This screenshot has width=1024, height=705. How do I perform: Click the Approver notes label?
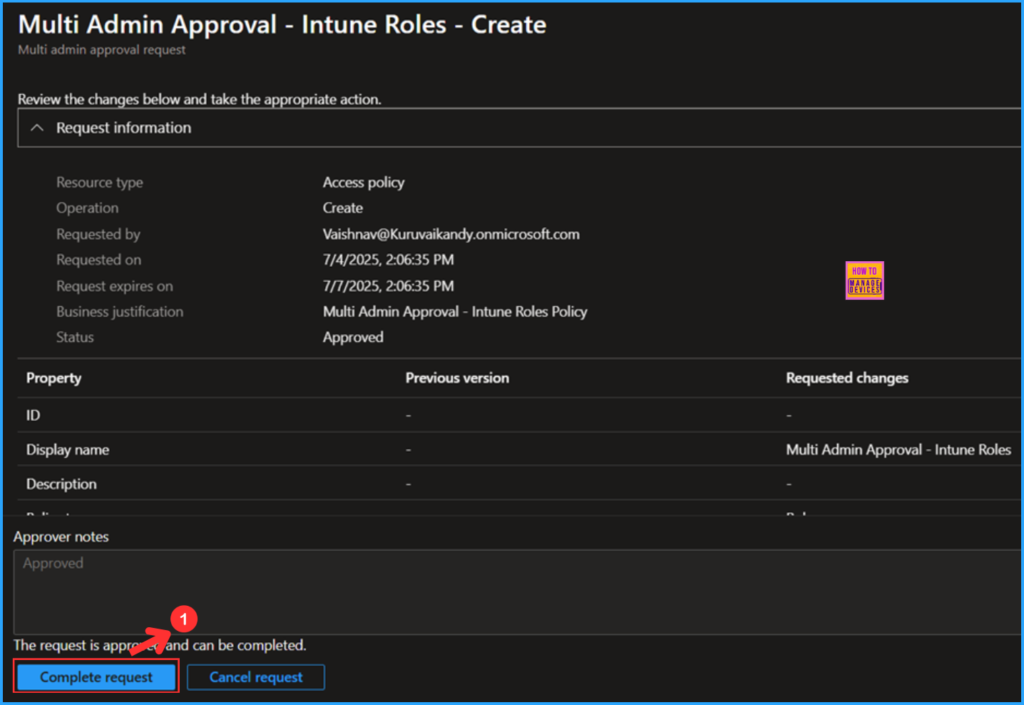tap(61, 537)
